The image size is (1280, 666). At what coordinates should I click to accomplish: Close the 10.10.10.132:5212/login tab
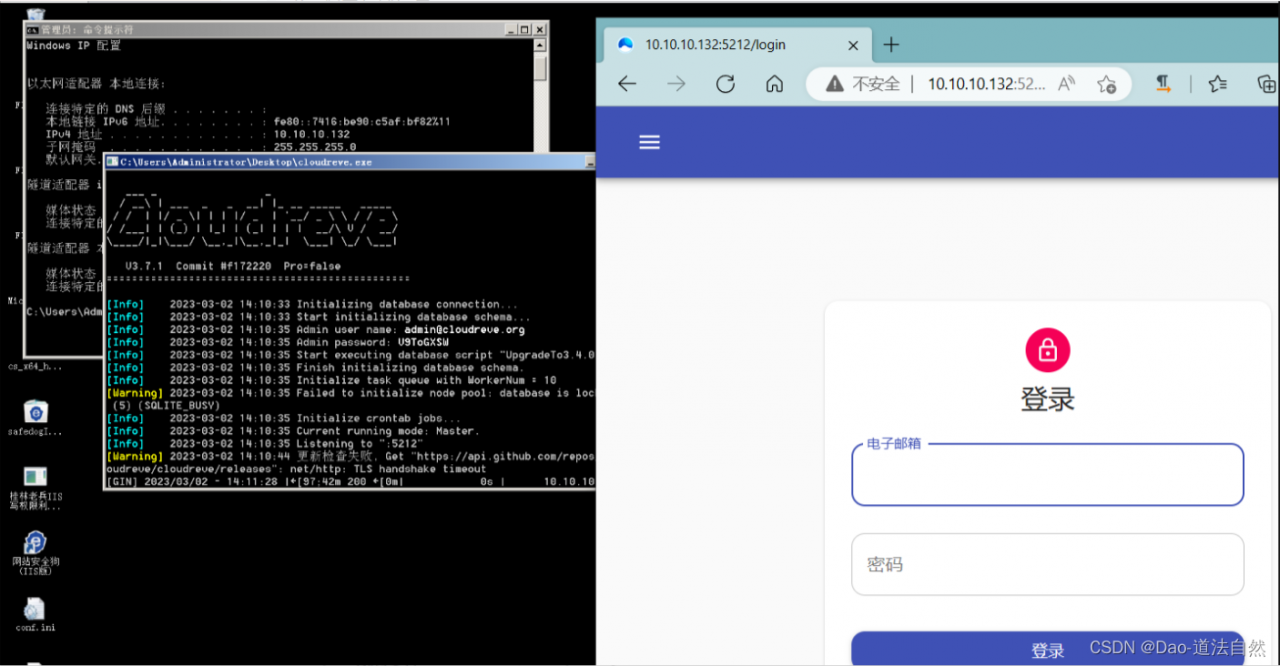tap(853, 45)
